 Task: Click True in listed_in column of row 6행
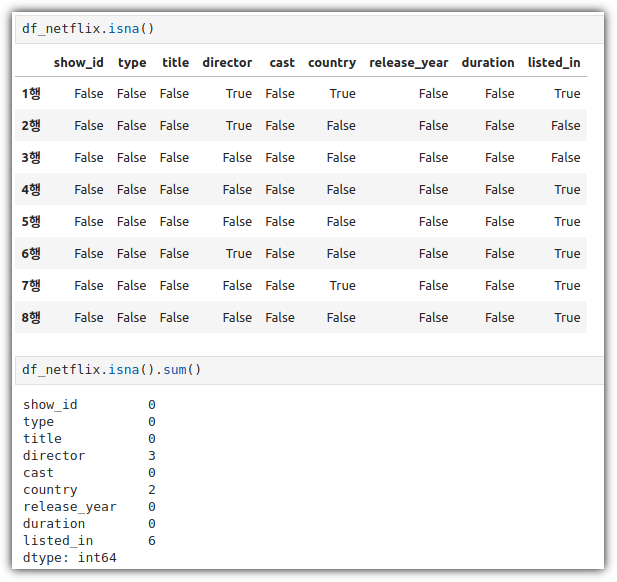(x=567, y=253)
